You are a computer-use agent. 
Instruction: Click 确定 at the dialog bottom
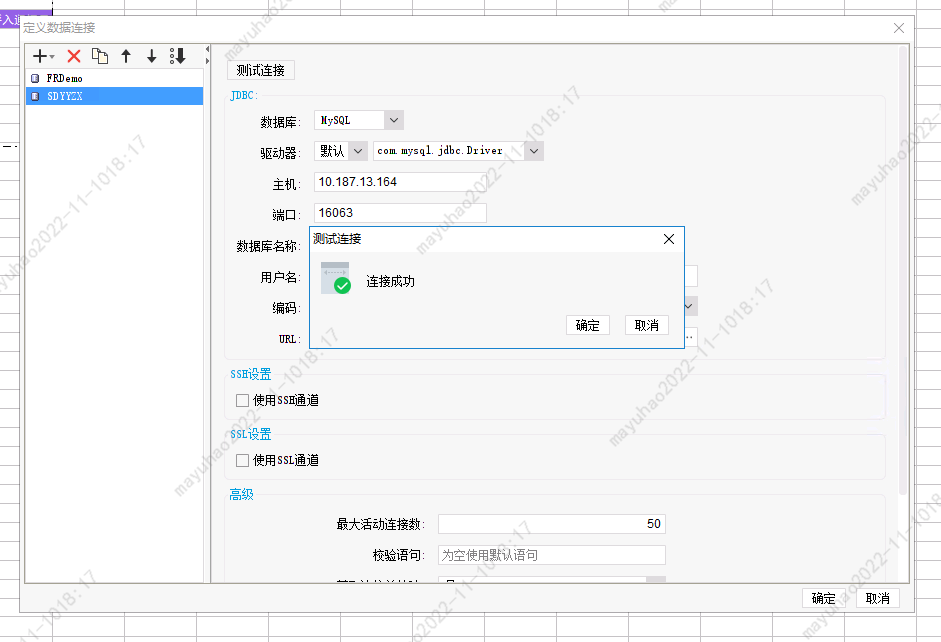[823, 598]
